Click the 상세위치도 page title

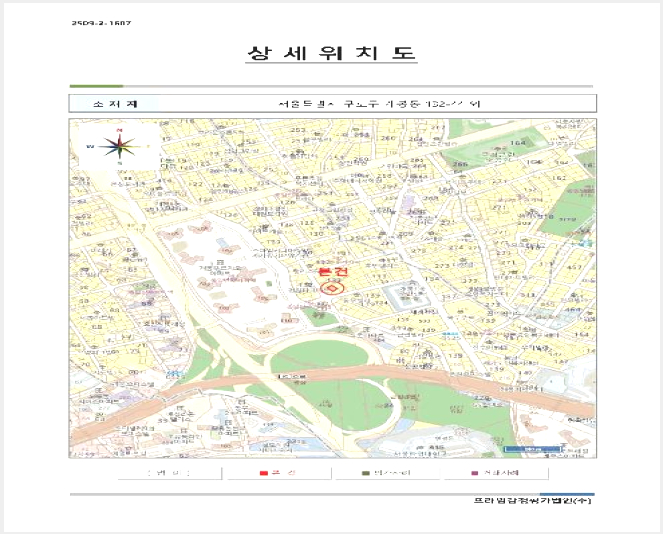click(332, 53)
